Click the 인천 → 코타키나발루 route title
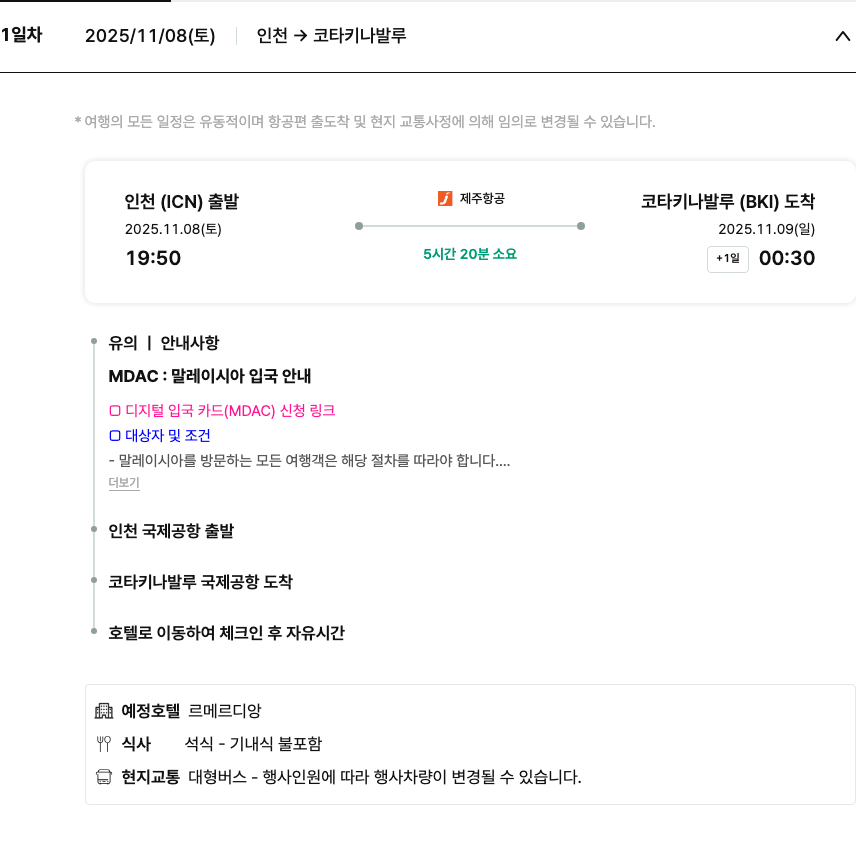The height and width of the screenshot is (845, 856). (x=331, y=36)
